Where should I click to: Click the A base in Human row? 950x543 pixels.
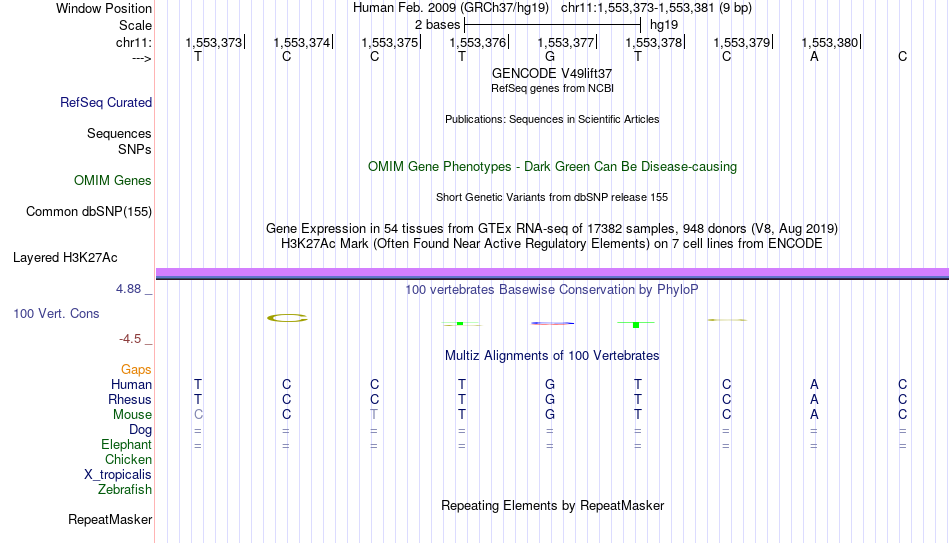coord(814,384)
